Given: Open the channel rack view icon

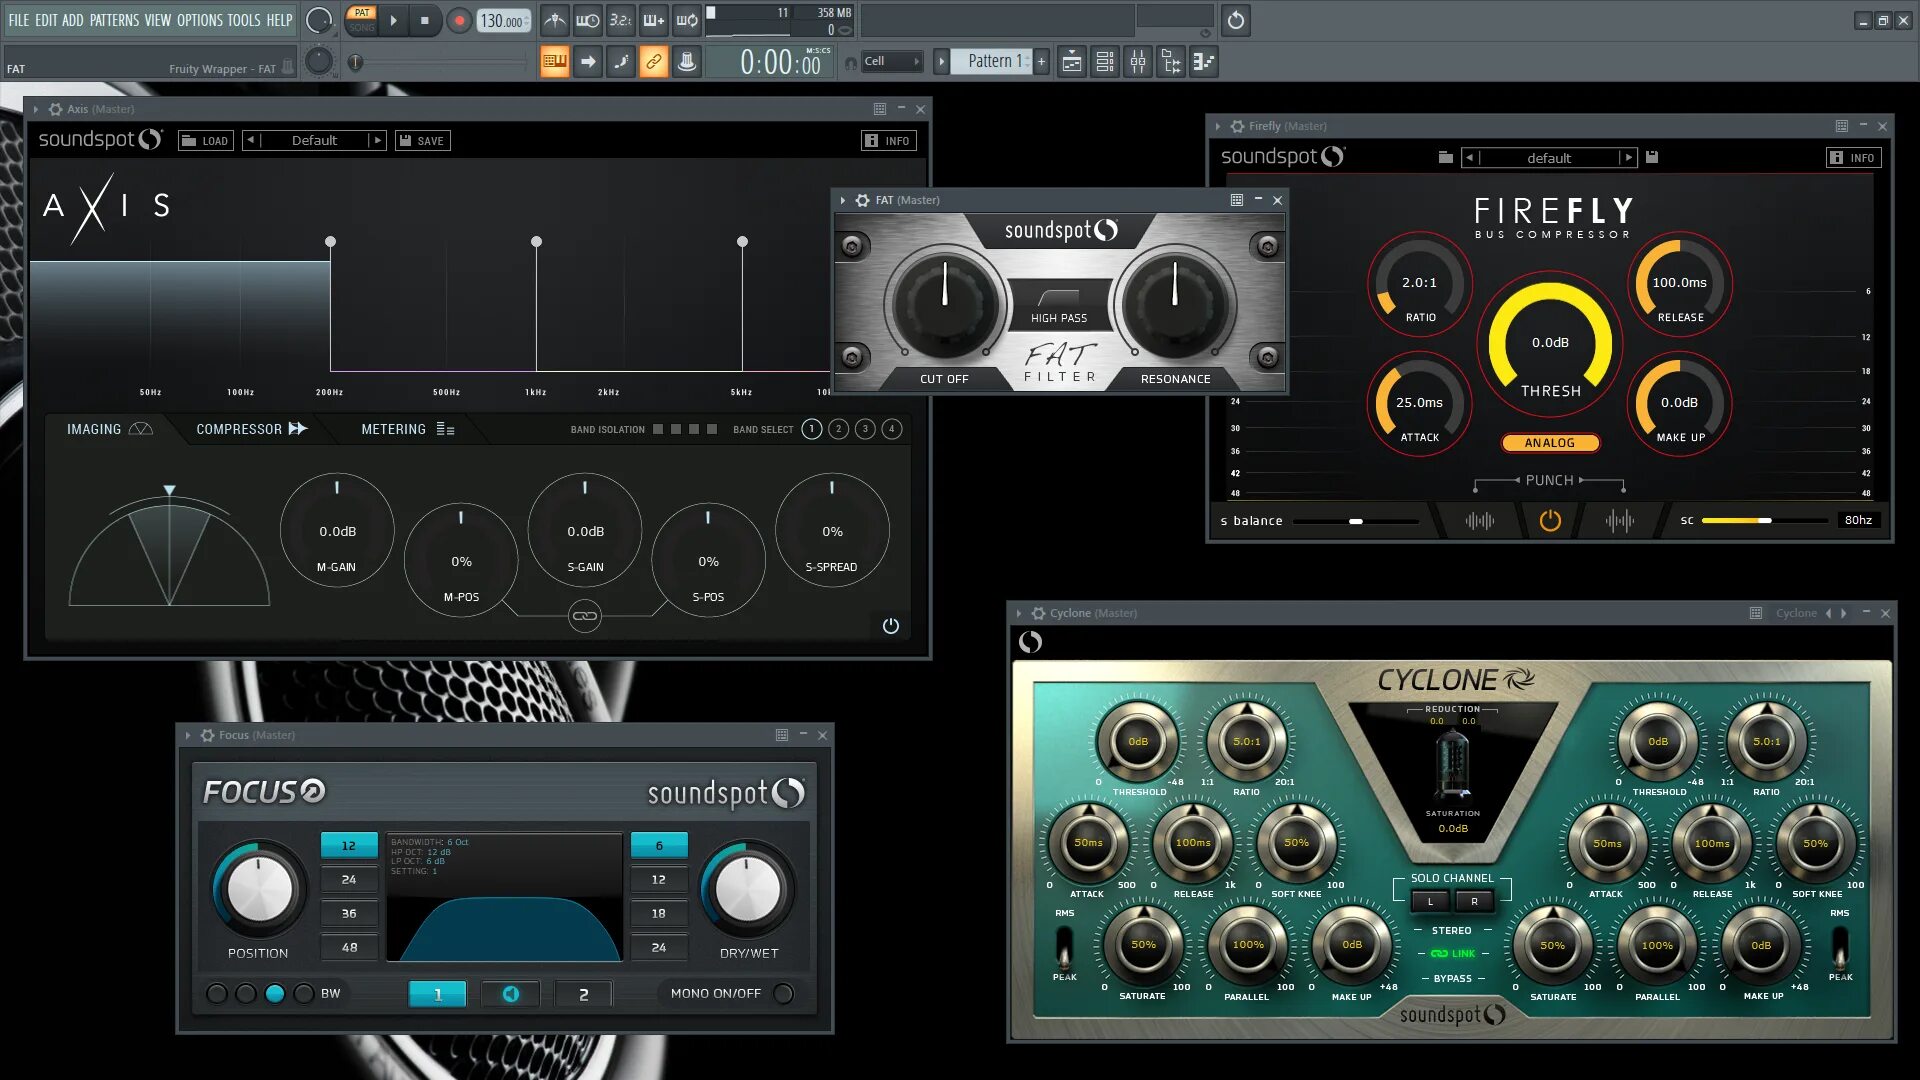Looking at the screenshot, I should click(x=1105, y=62).
